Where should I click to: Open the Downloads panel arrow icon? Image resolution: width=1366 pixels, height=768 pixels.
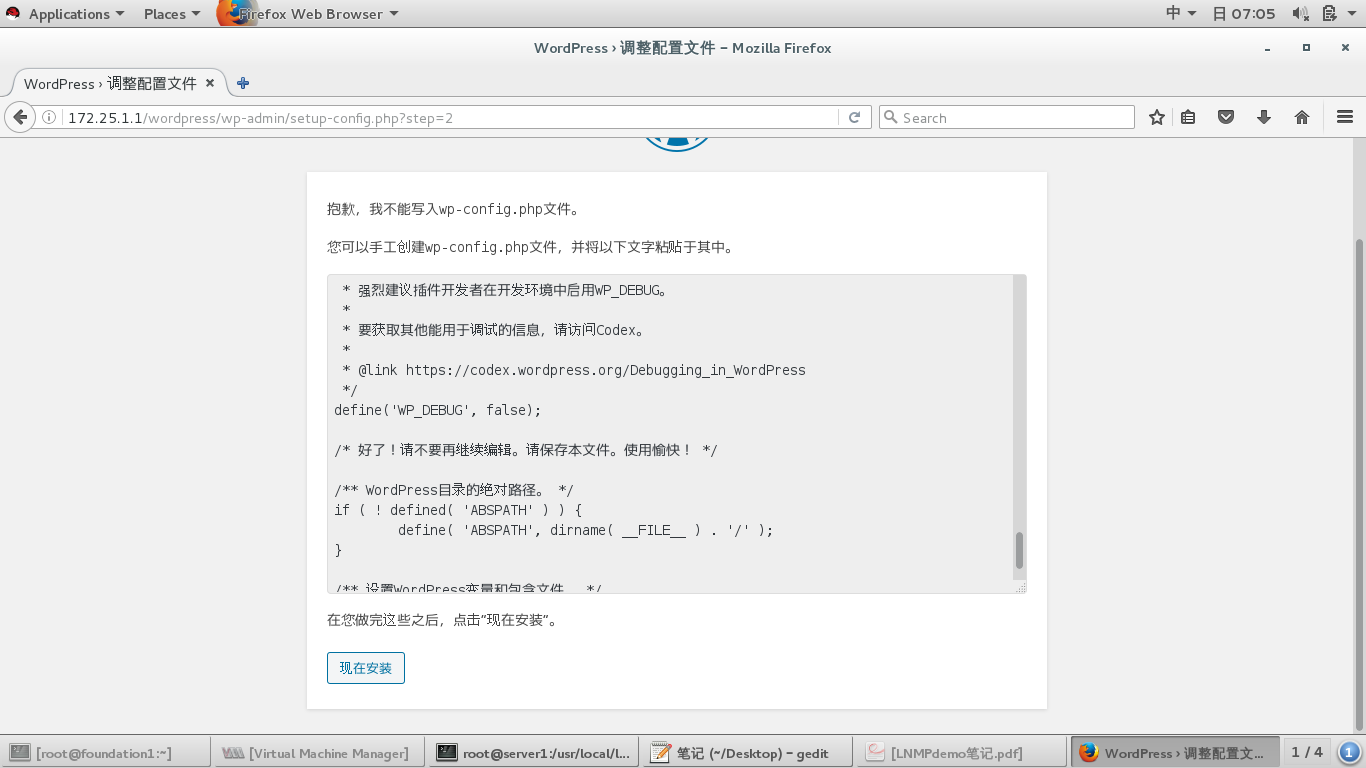[x=1264, y=117]
